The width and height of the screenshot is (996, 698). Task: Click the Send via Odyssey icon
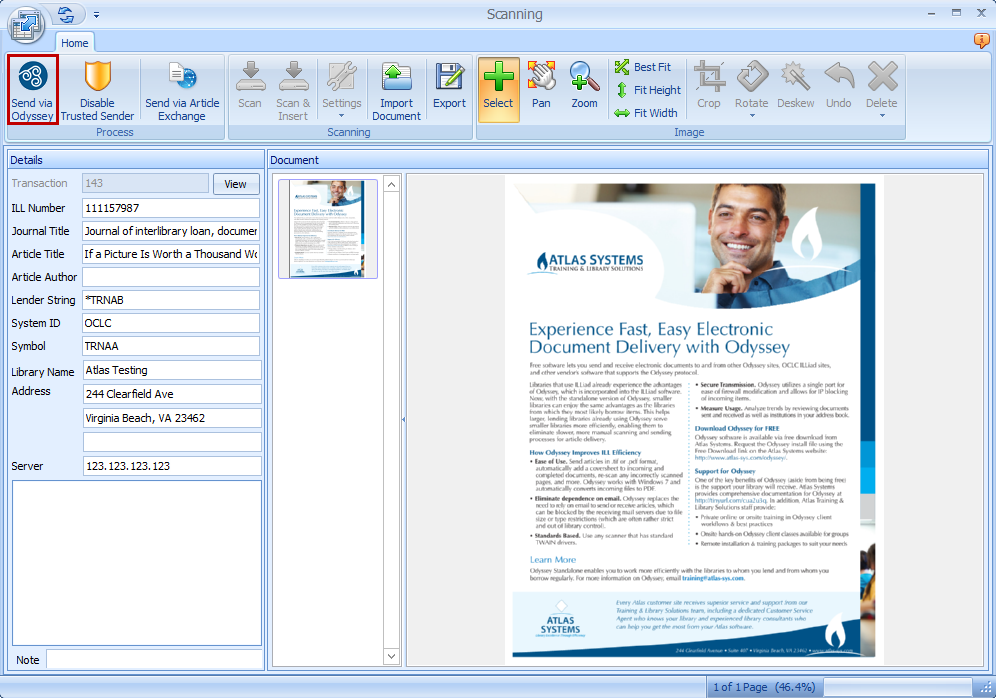pyautogui.click(x=32, y=89)
